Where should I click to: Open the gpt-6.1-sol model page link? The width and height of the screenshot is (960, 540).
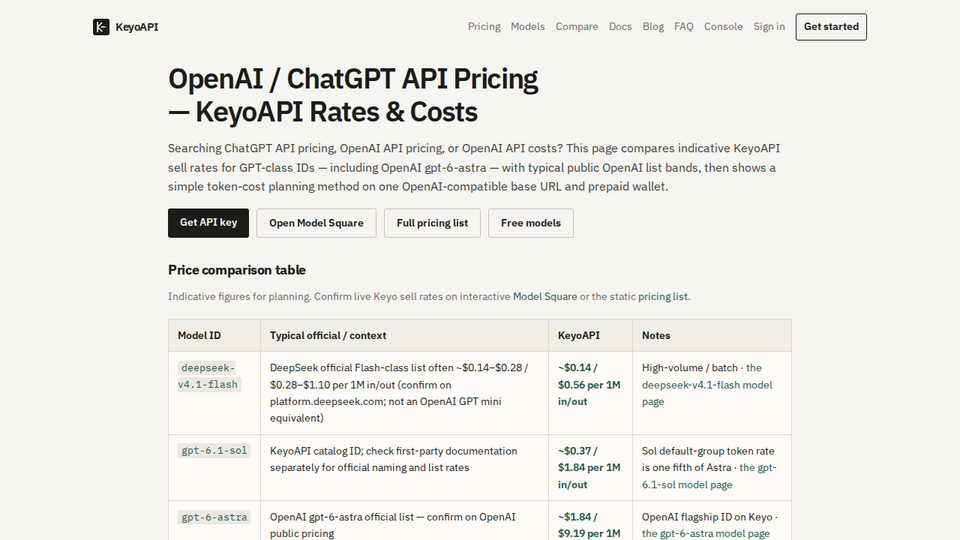point(709,476)
